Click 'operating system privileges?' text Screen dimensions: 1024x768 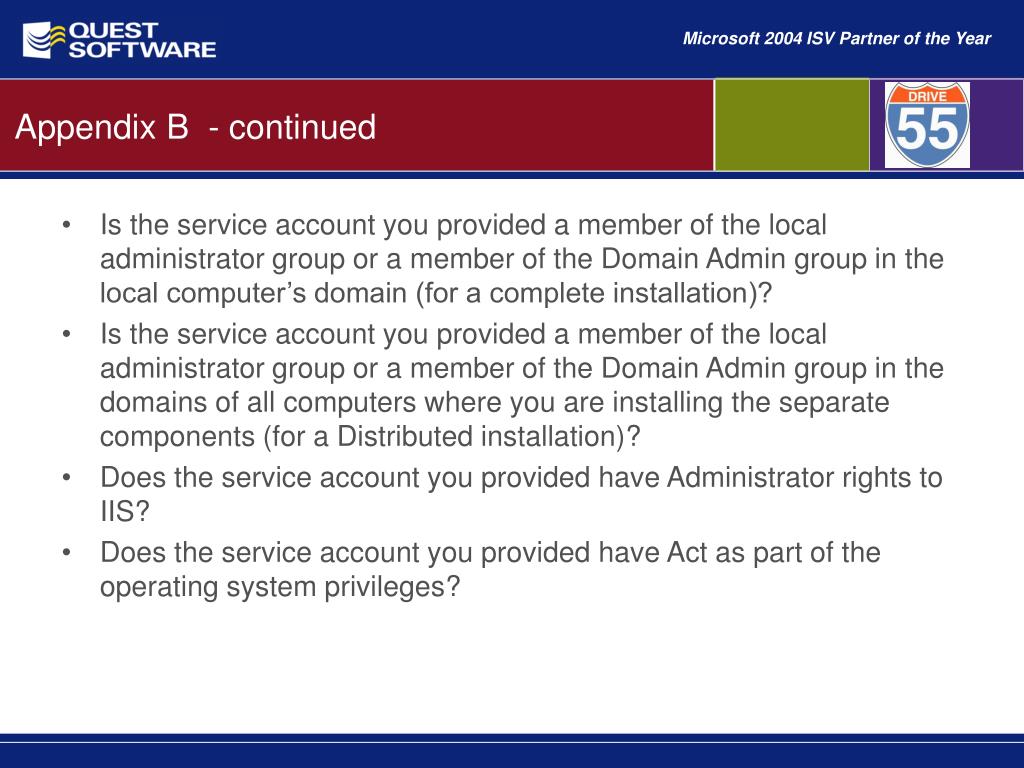coord(280,586)
